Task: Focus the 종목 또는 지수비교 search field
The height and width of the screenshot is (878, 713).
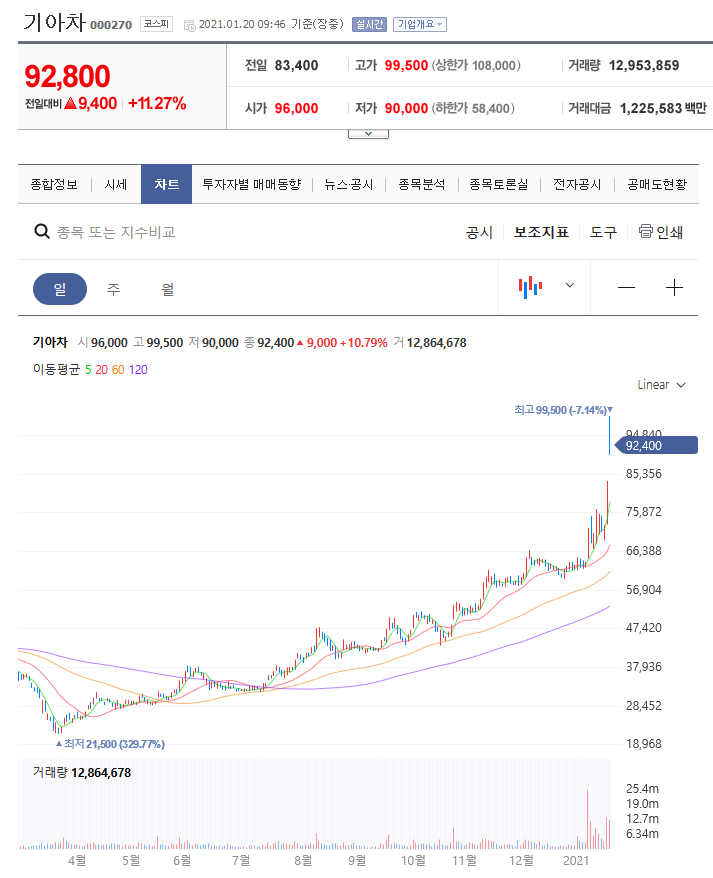Action: pyautogui.click(x=116, y=232)
